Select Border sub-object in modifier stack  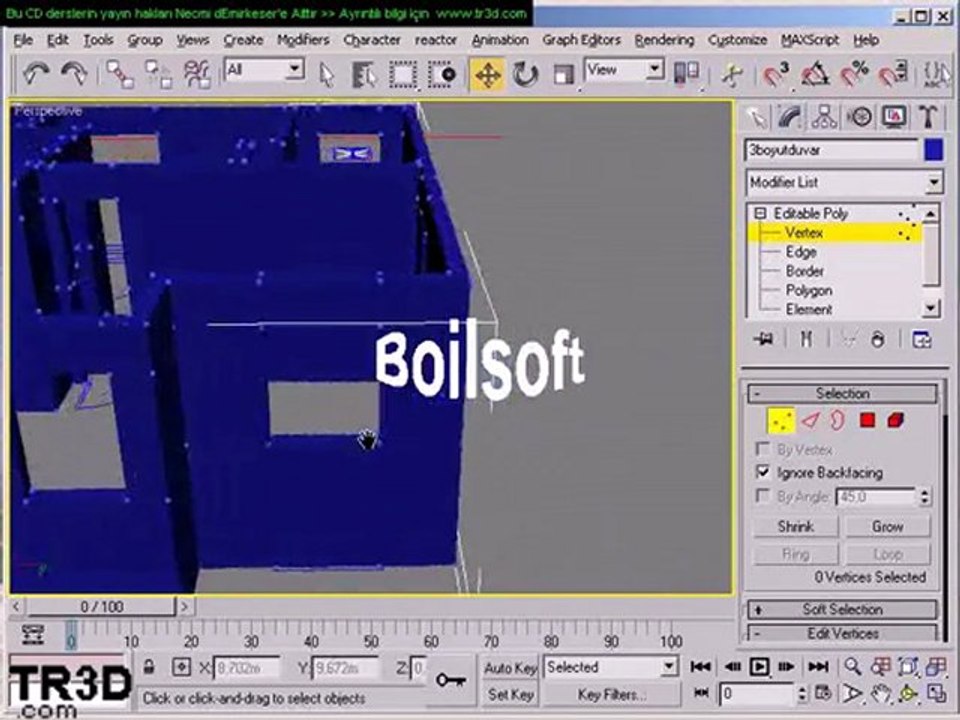[x=804, y=271]
